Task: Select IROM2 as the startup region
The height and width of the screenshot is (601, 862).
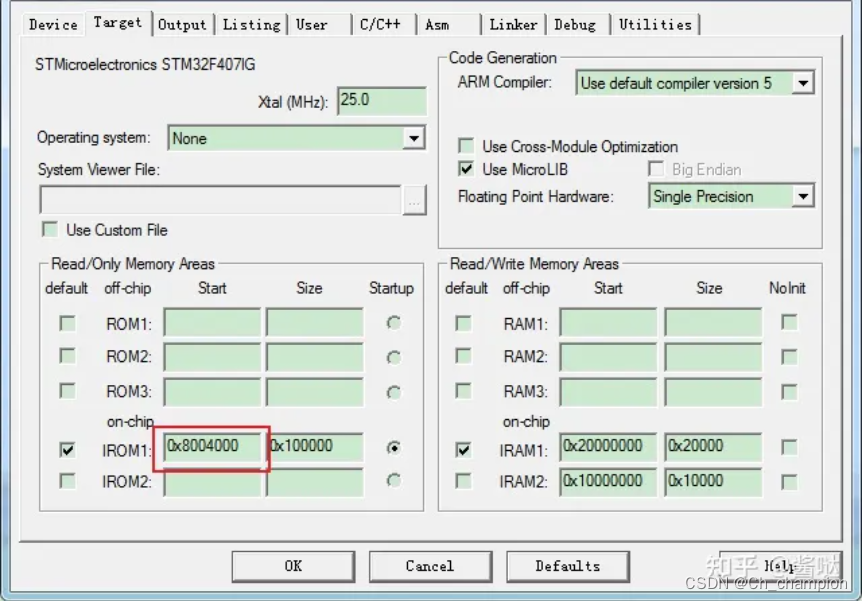Action: (393, 482)
